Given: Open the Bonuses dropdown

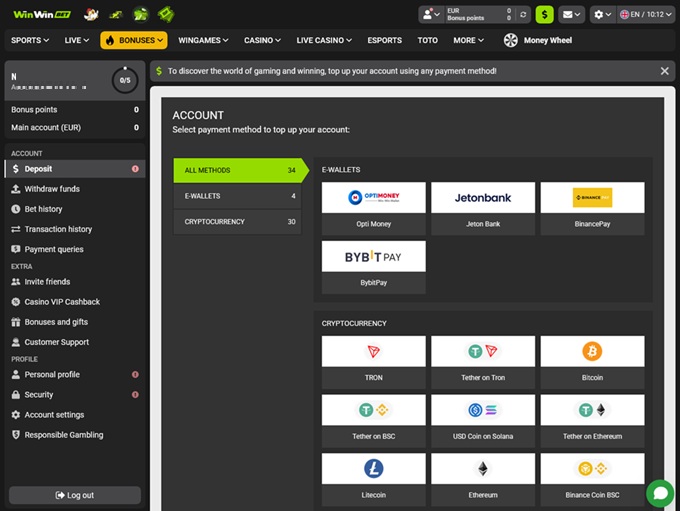Looking at the screenshot, I should pyautogui.click(x=134, y=41).
